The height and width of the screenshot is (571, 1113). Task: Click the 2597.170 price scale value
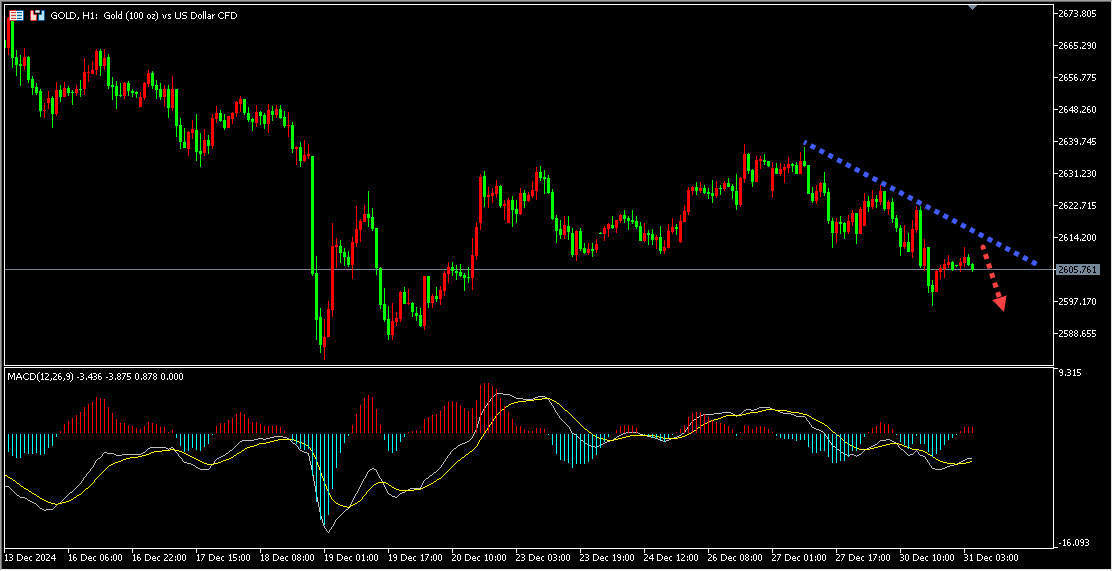(1078, 302)
